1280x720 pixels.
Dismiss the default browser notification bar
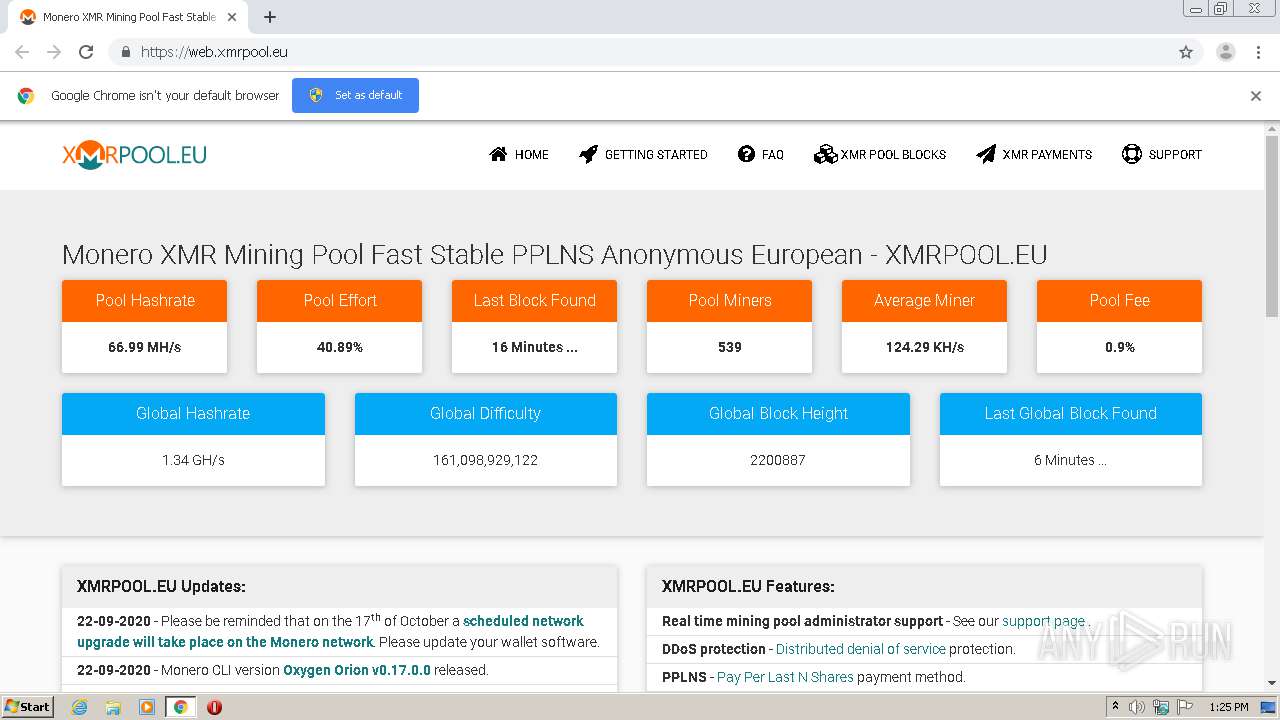(x=1256, y=96)
